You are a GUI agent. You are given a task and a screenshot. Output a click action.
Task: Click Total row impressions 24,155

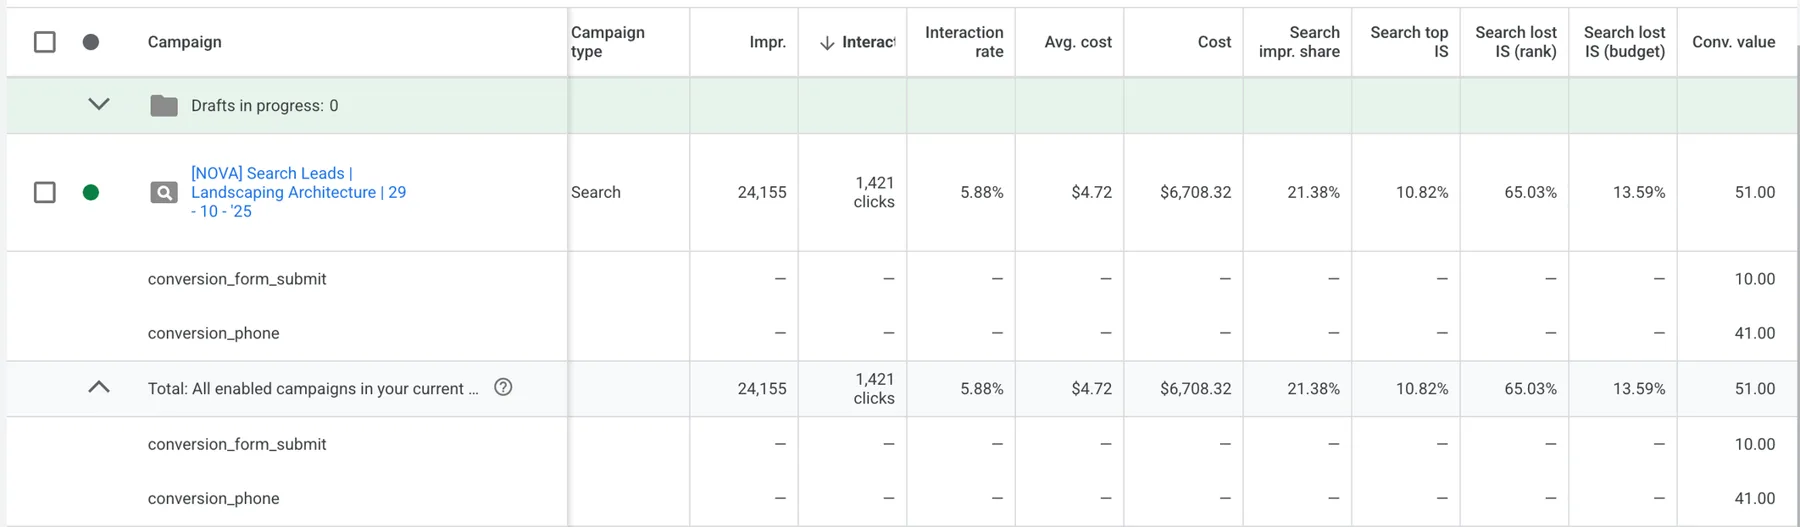click(762, 388)
